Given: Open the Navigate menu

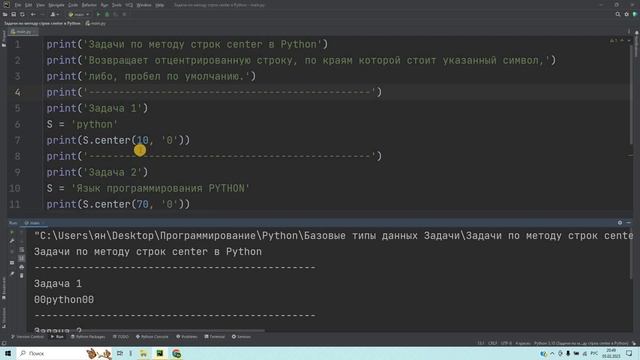Looking at the screenshot, I should (56, 5).
